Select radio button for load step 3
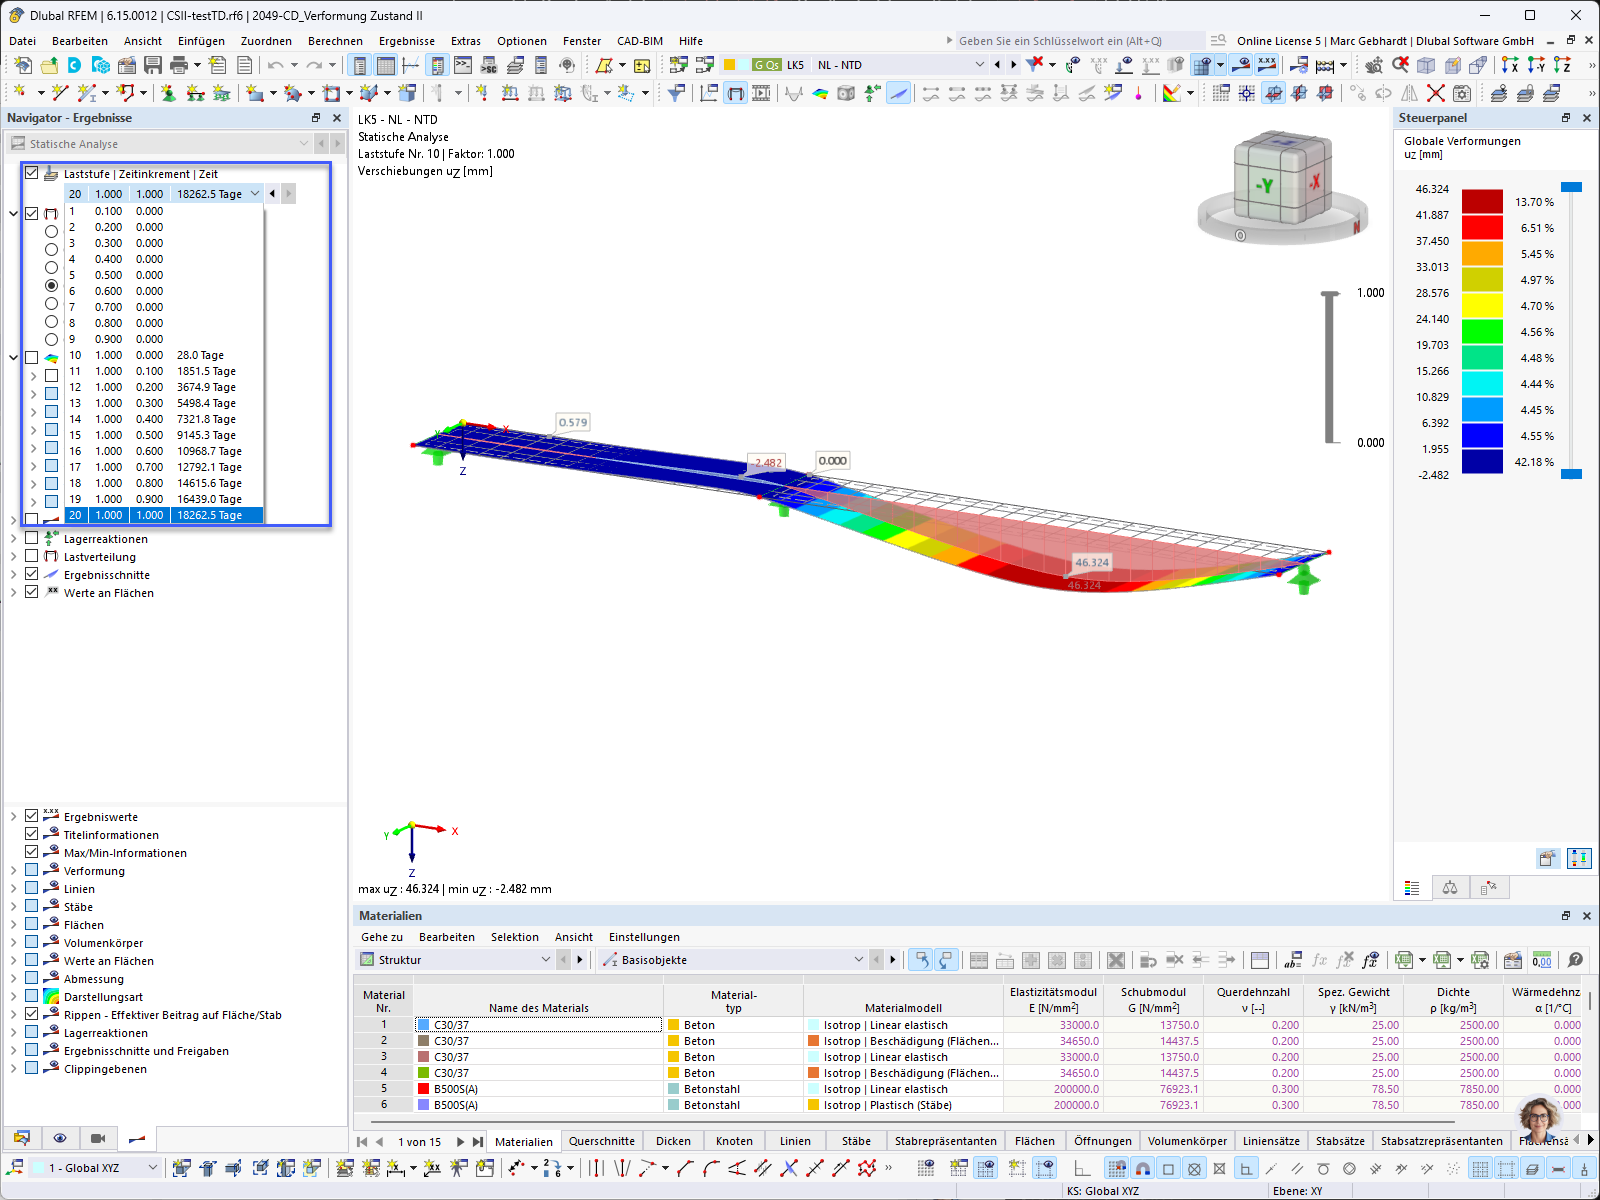The width and height of the screenshot is (1600, 1200). coord(51,249)
